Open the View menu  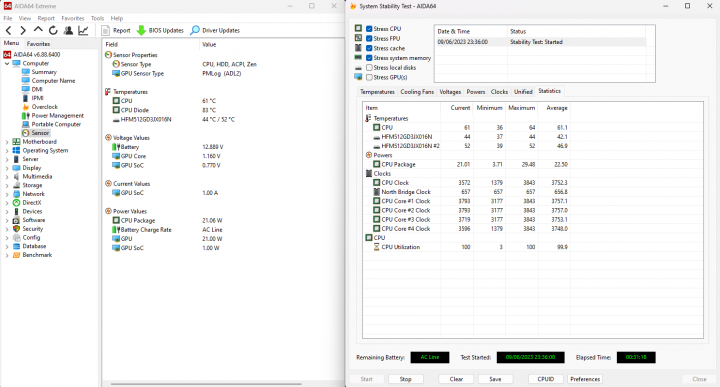click(25, 18)
